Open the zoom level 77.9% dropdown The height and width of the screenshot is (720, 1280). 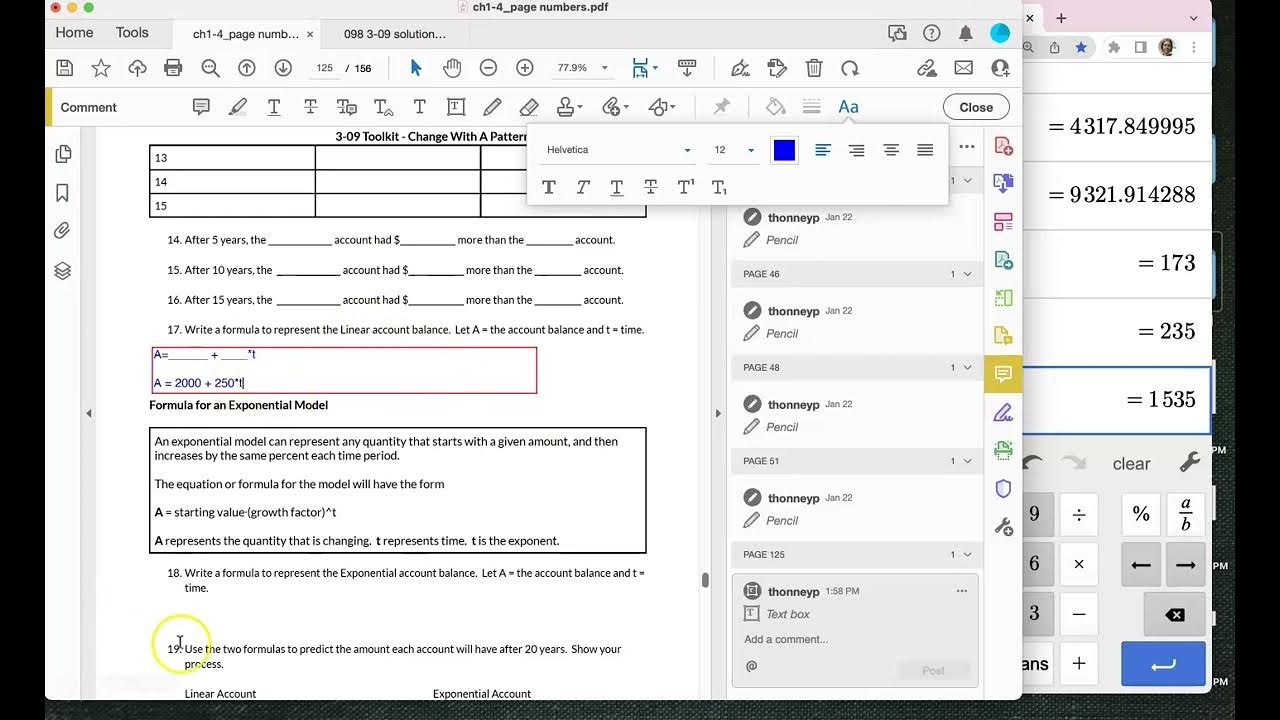(x=582, y=68)
